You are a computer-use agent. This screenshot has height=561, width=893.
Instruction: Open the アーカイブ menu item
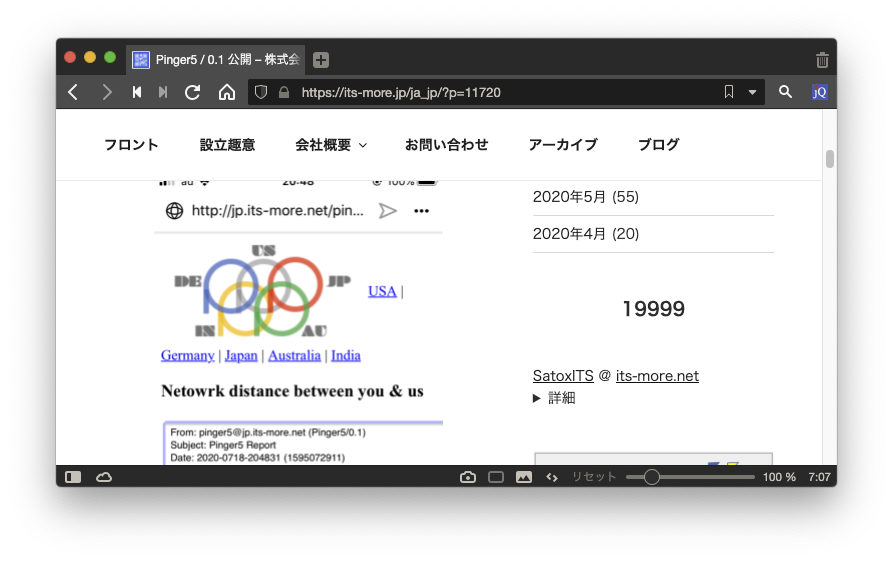click(x=562, y=145)
